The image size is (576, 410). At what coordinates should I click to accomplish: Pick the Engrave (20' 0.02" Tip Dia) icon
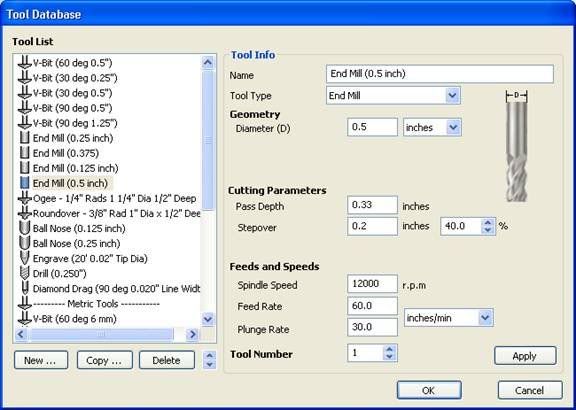[x=24, y=259]
